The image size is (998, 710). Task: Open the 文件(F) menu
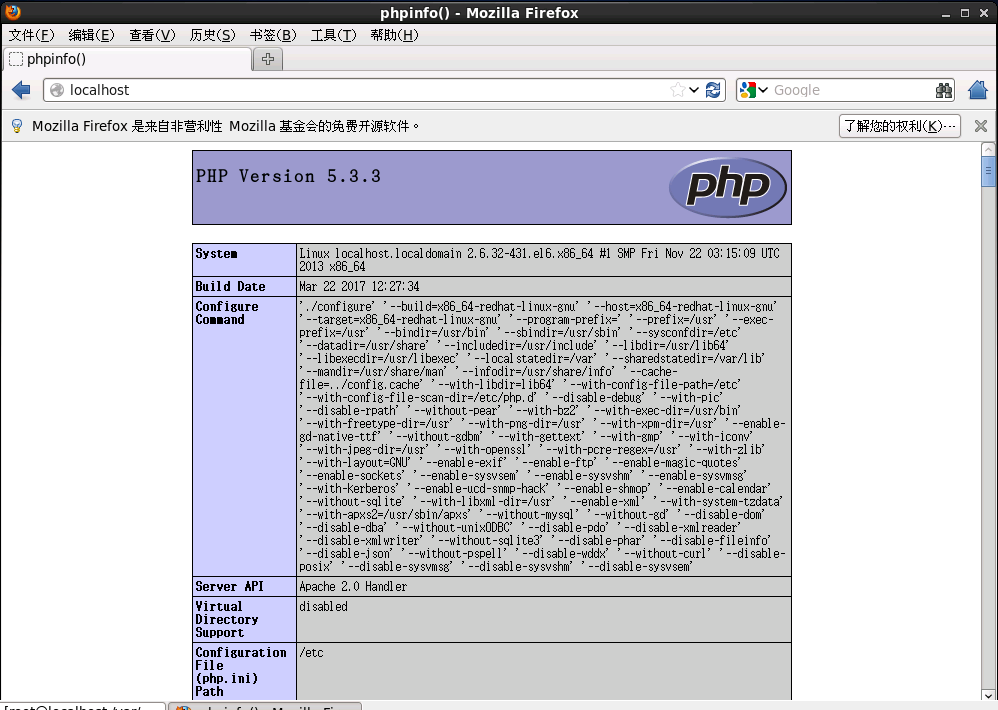click(x=31, y=35)
